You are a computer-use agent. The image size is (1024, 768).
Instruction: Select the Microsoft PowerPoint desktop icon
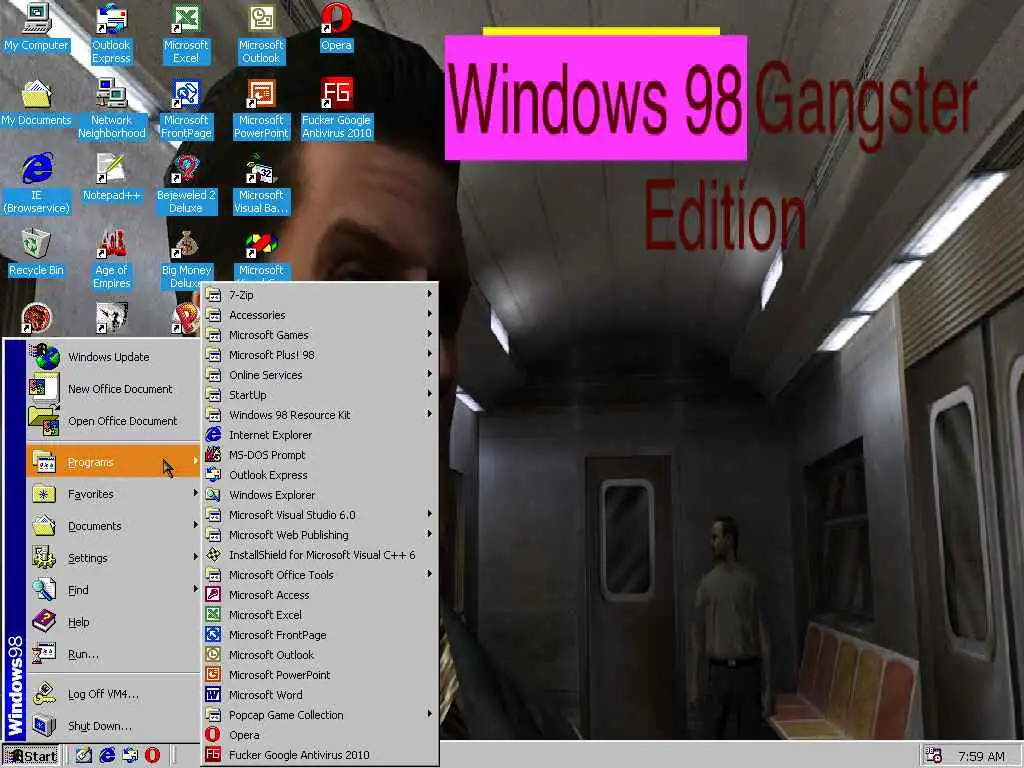(261, 108)
